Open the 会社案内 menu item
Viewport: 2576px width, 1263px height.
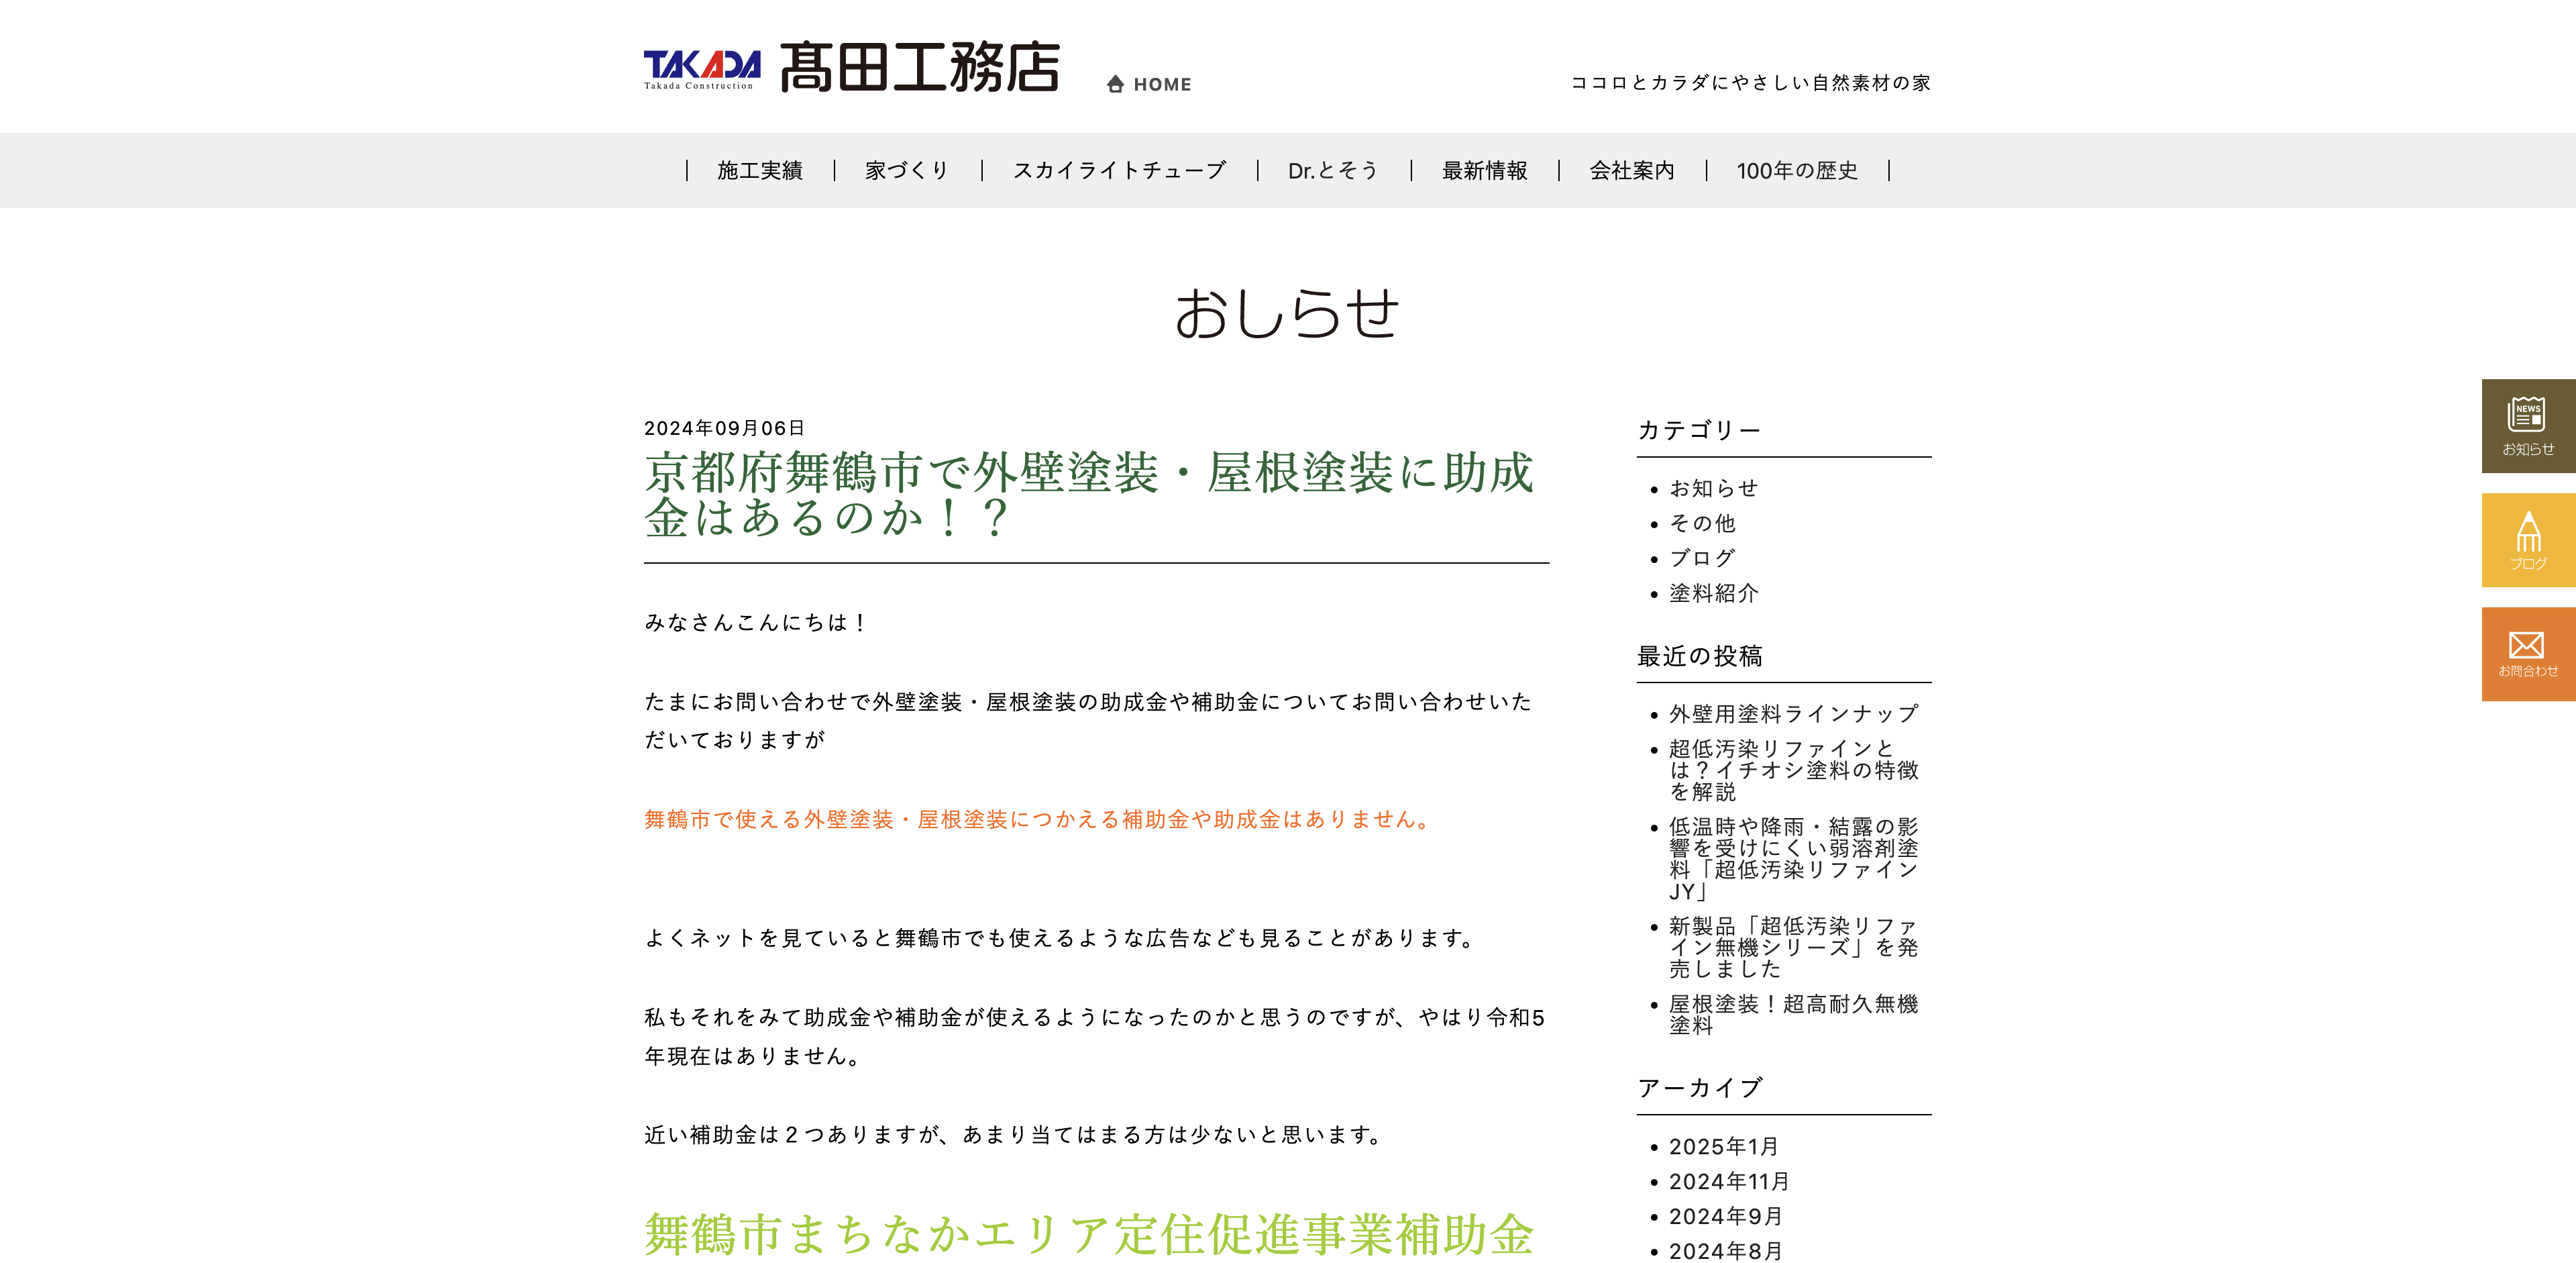coord(1632,171)
